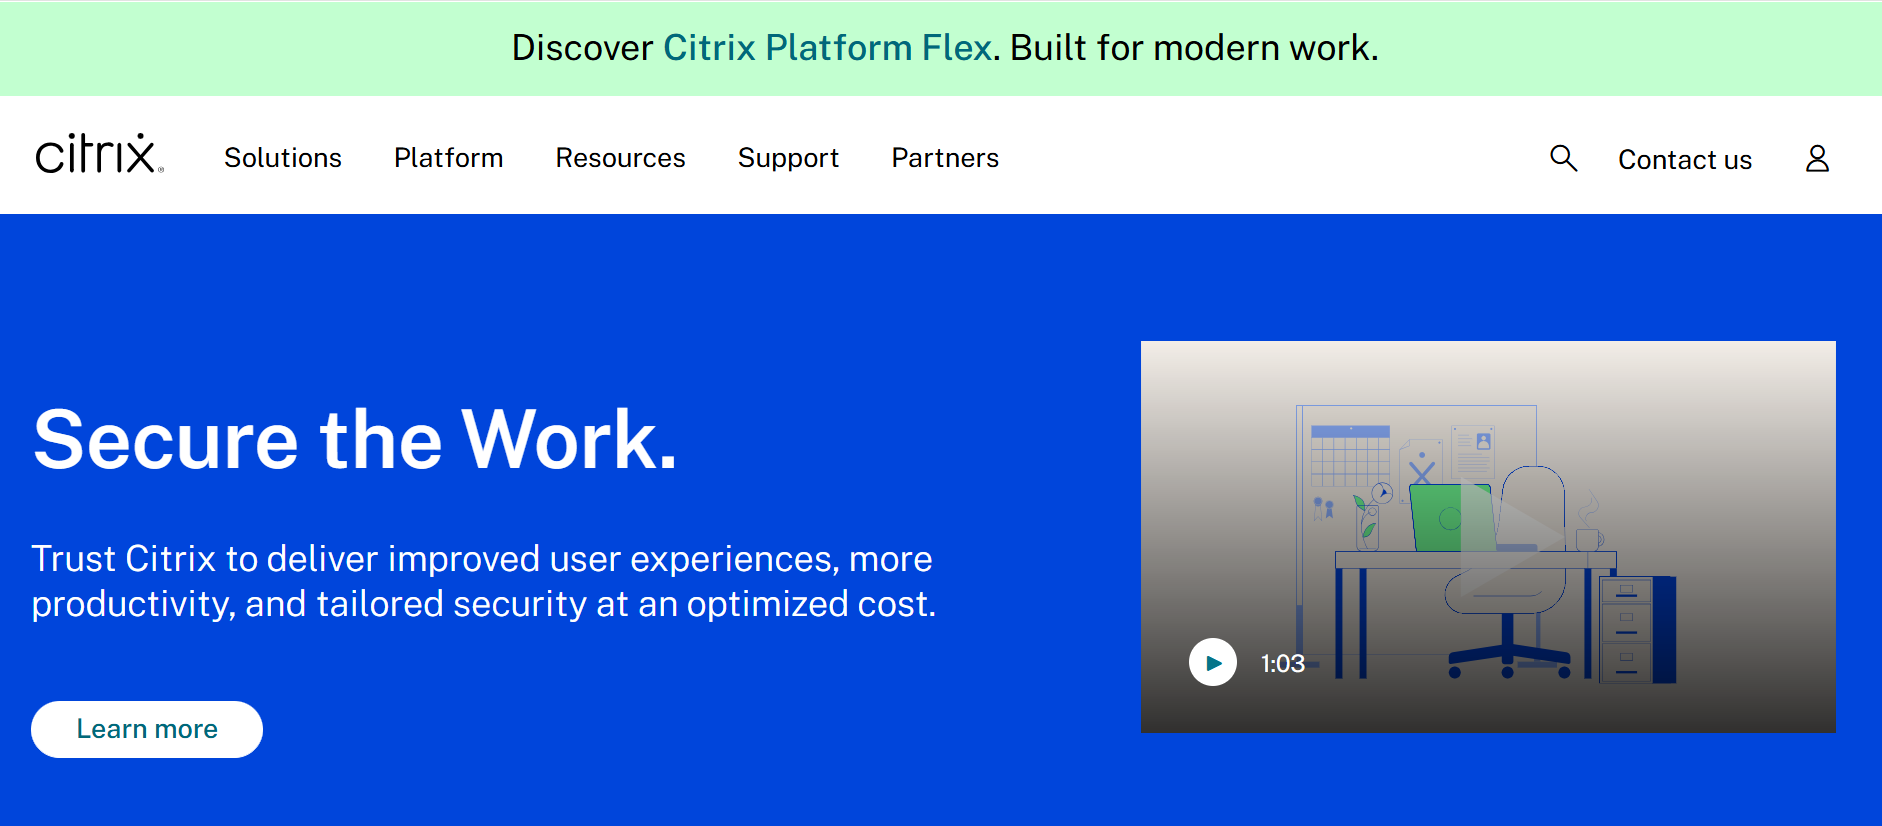Click the Learn more button
Screen dimensions: 1882x826
point(147,729)
